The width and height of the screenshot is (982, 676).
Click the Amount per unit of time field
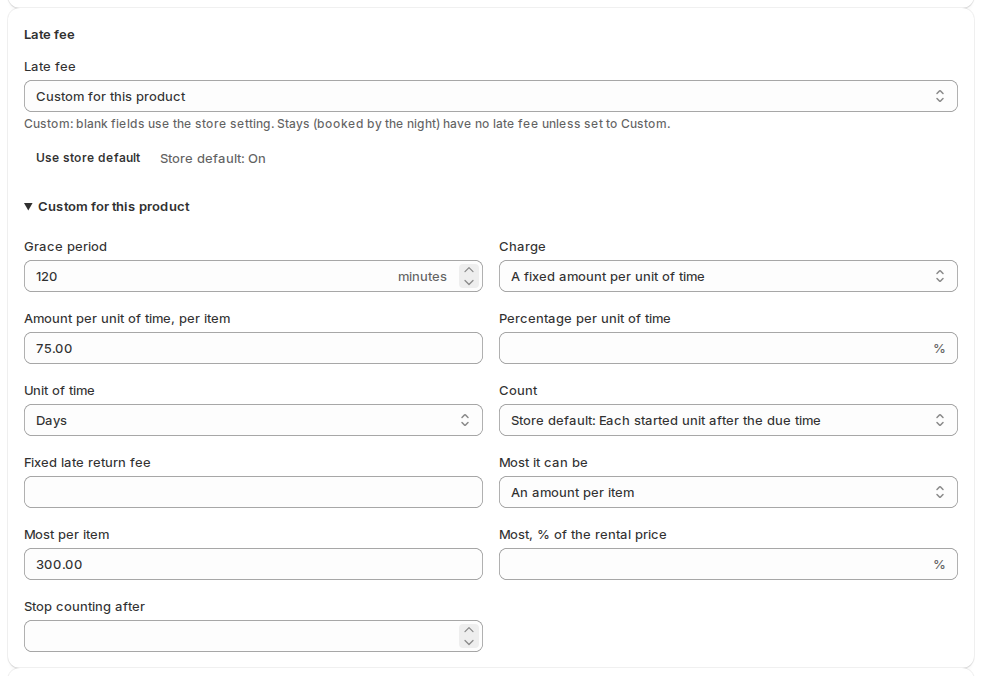click(253, 348)
